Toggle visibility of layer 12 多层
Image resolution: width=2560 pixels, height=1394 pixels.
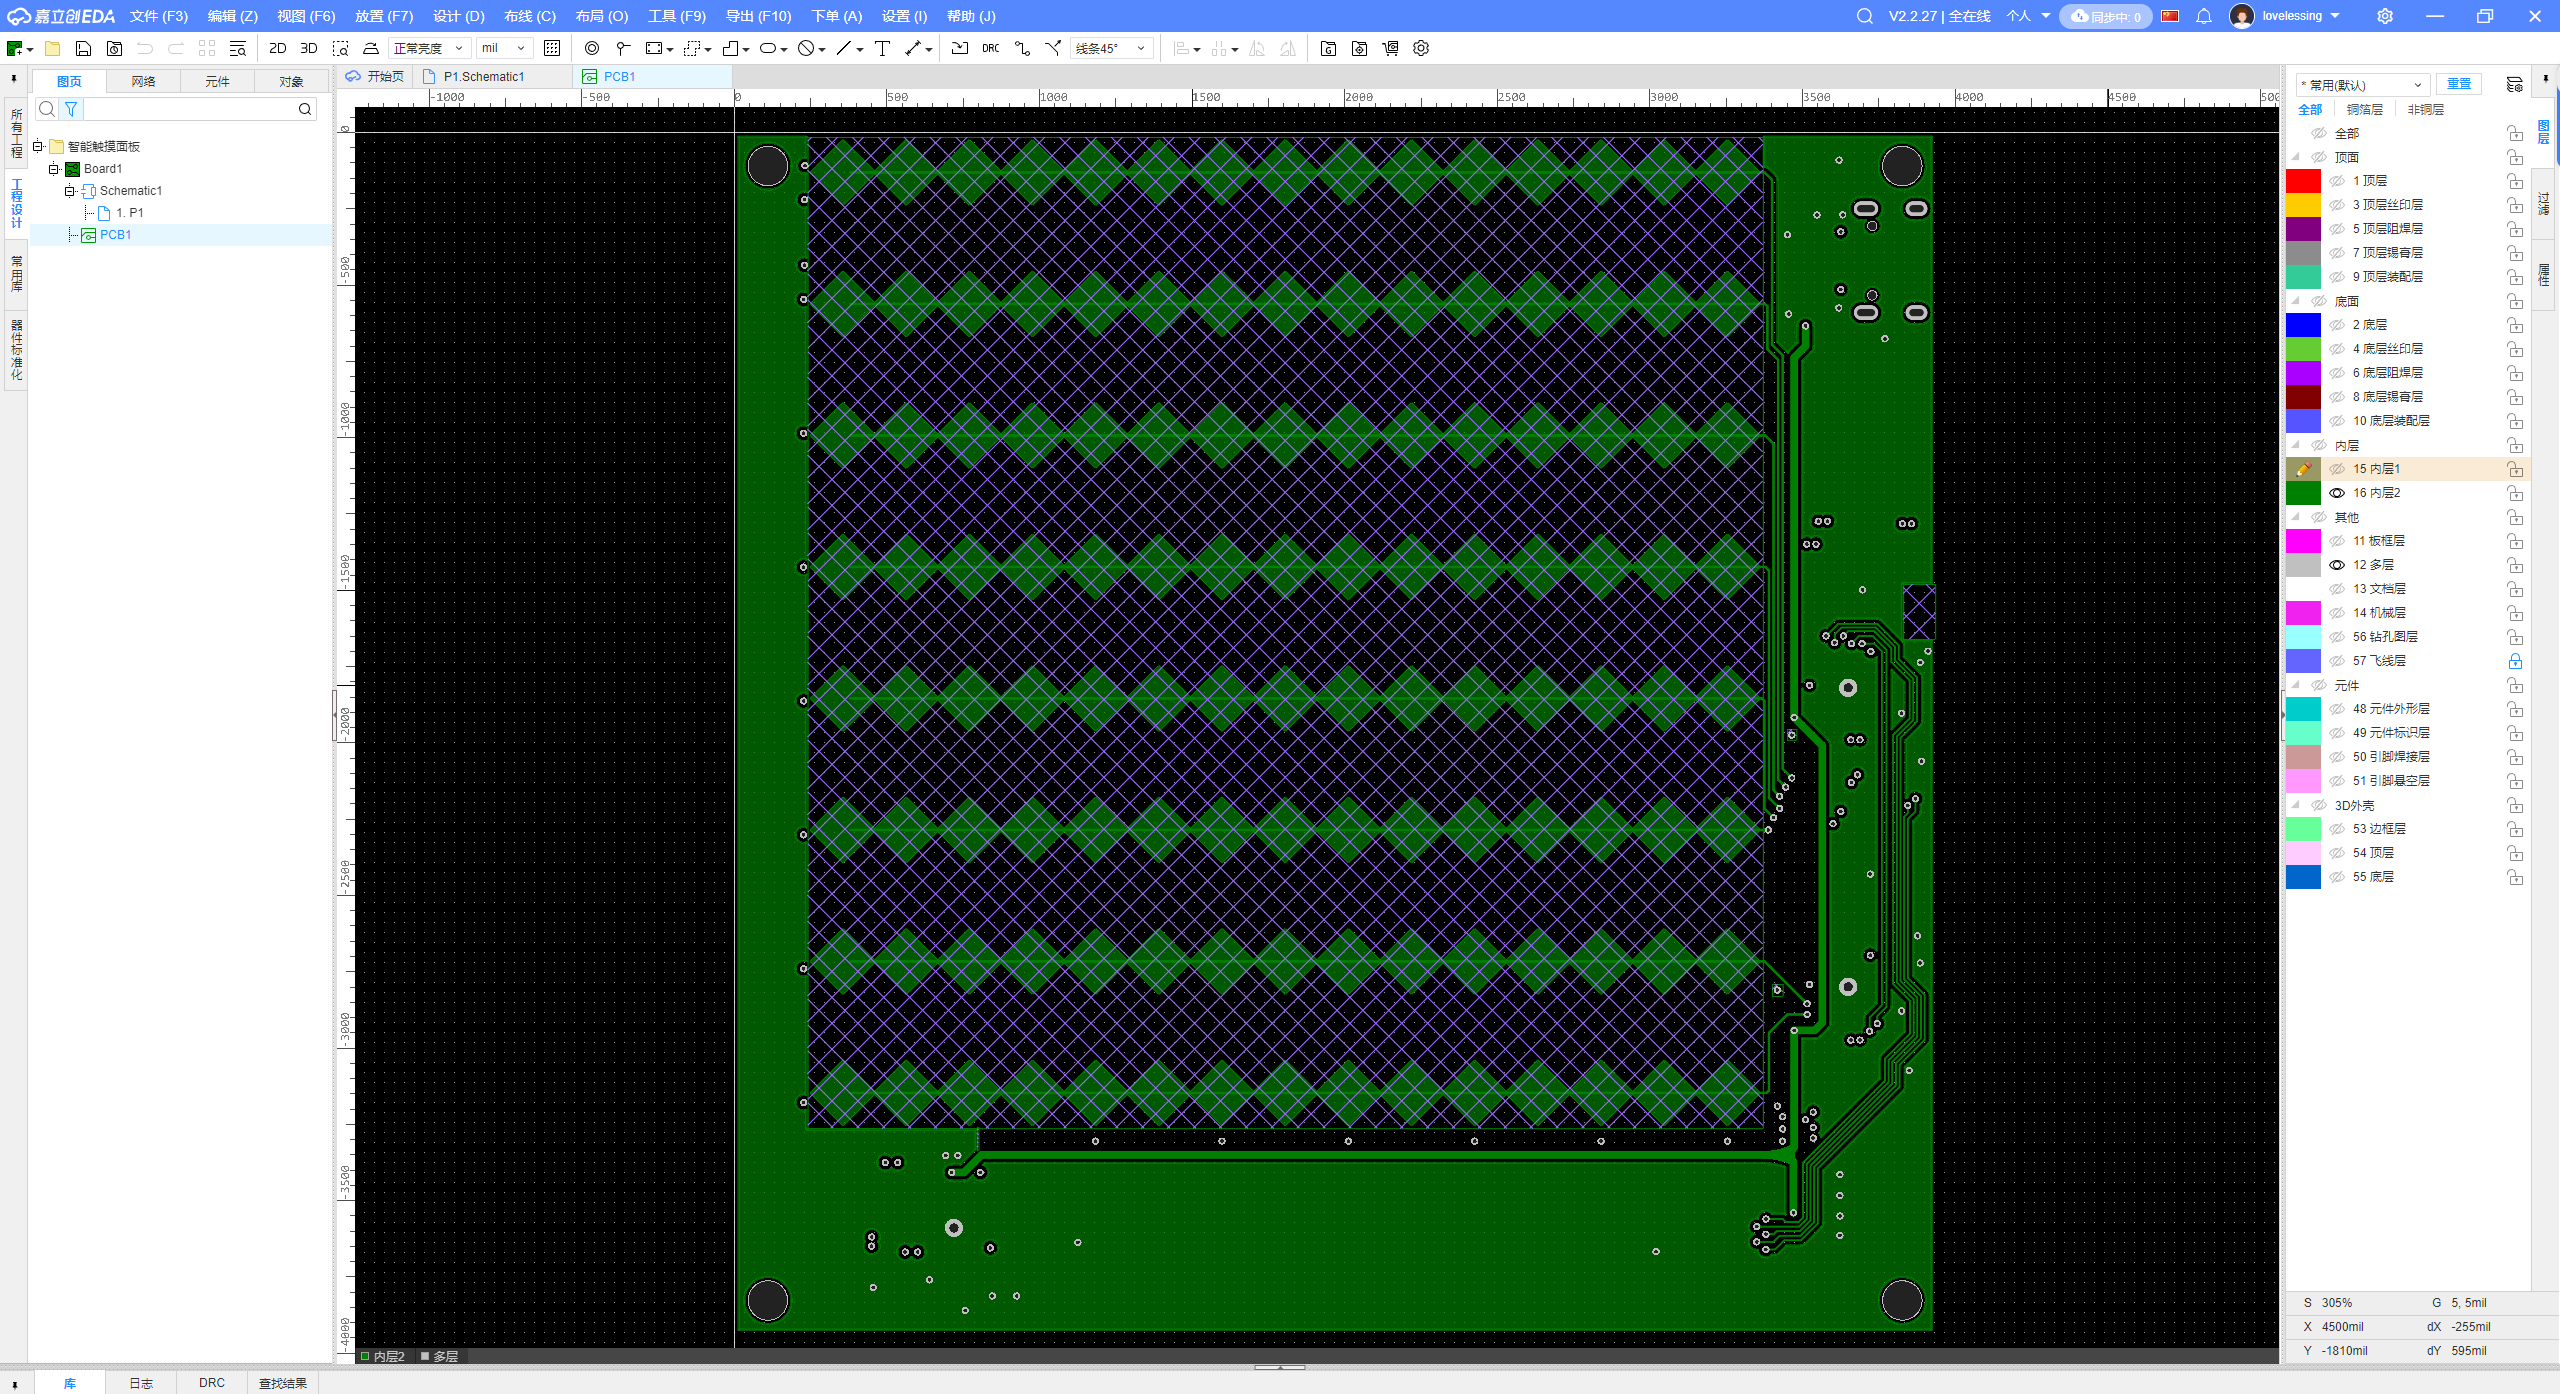2337,565
